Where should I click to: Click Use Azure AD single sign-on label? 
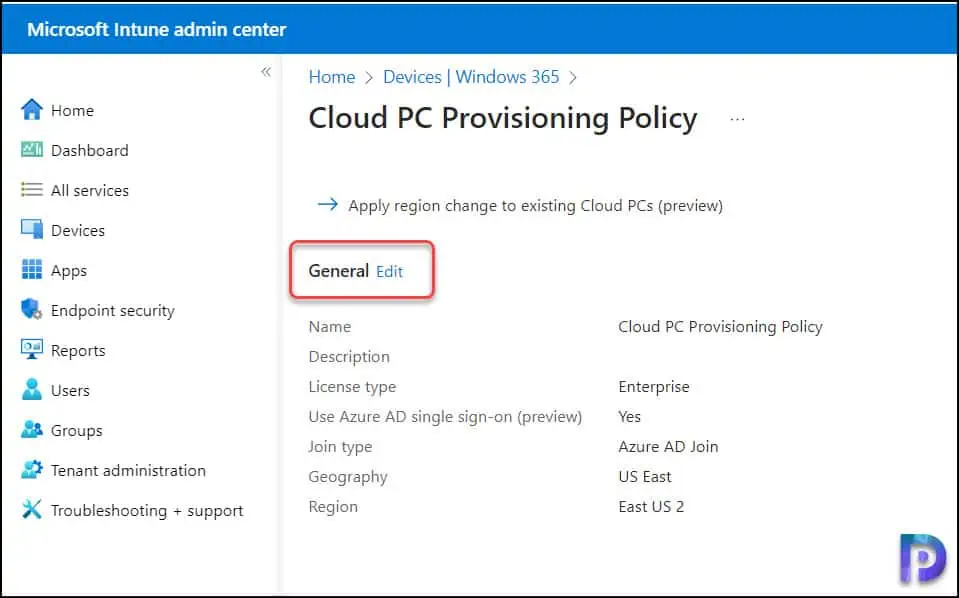tap(445, 417)
